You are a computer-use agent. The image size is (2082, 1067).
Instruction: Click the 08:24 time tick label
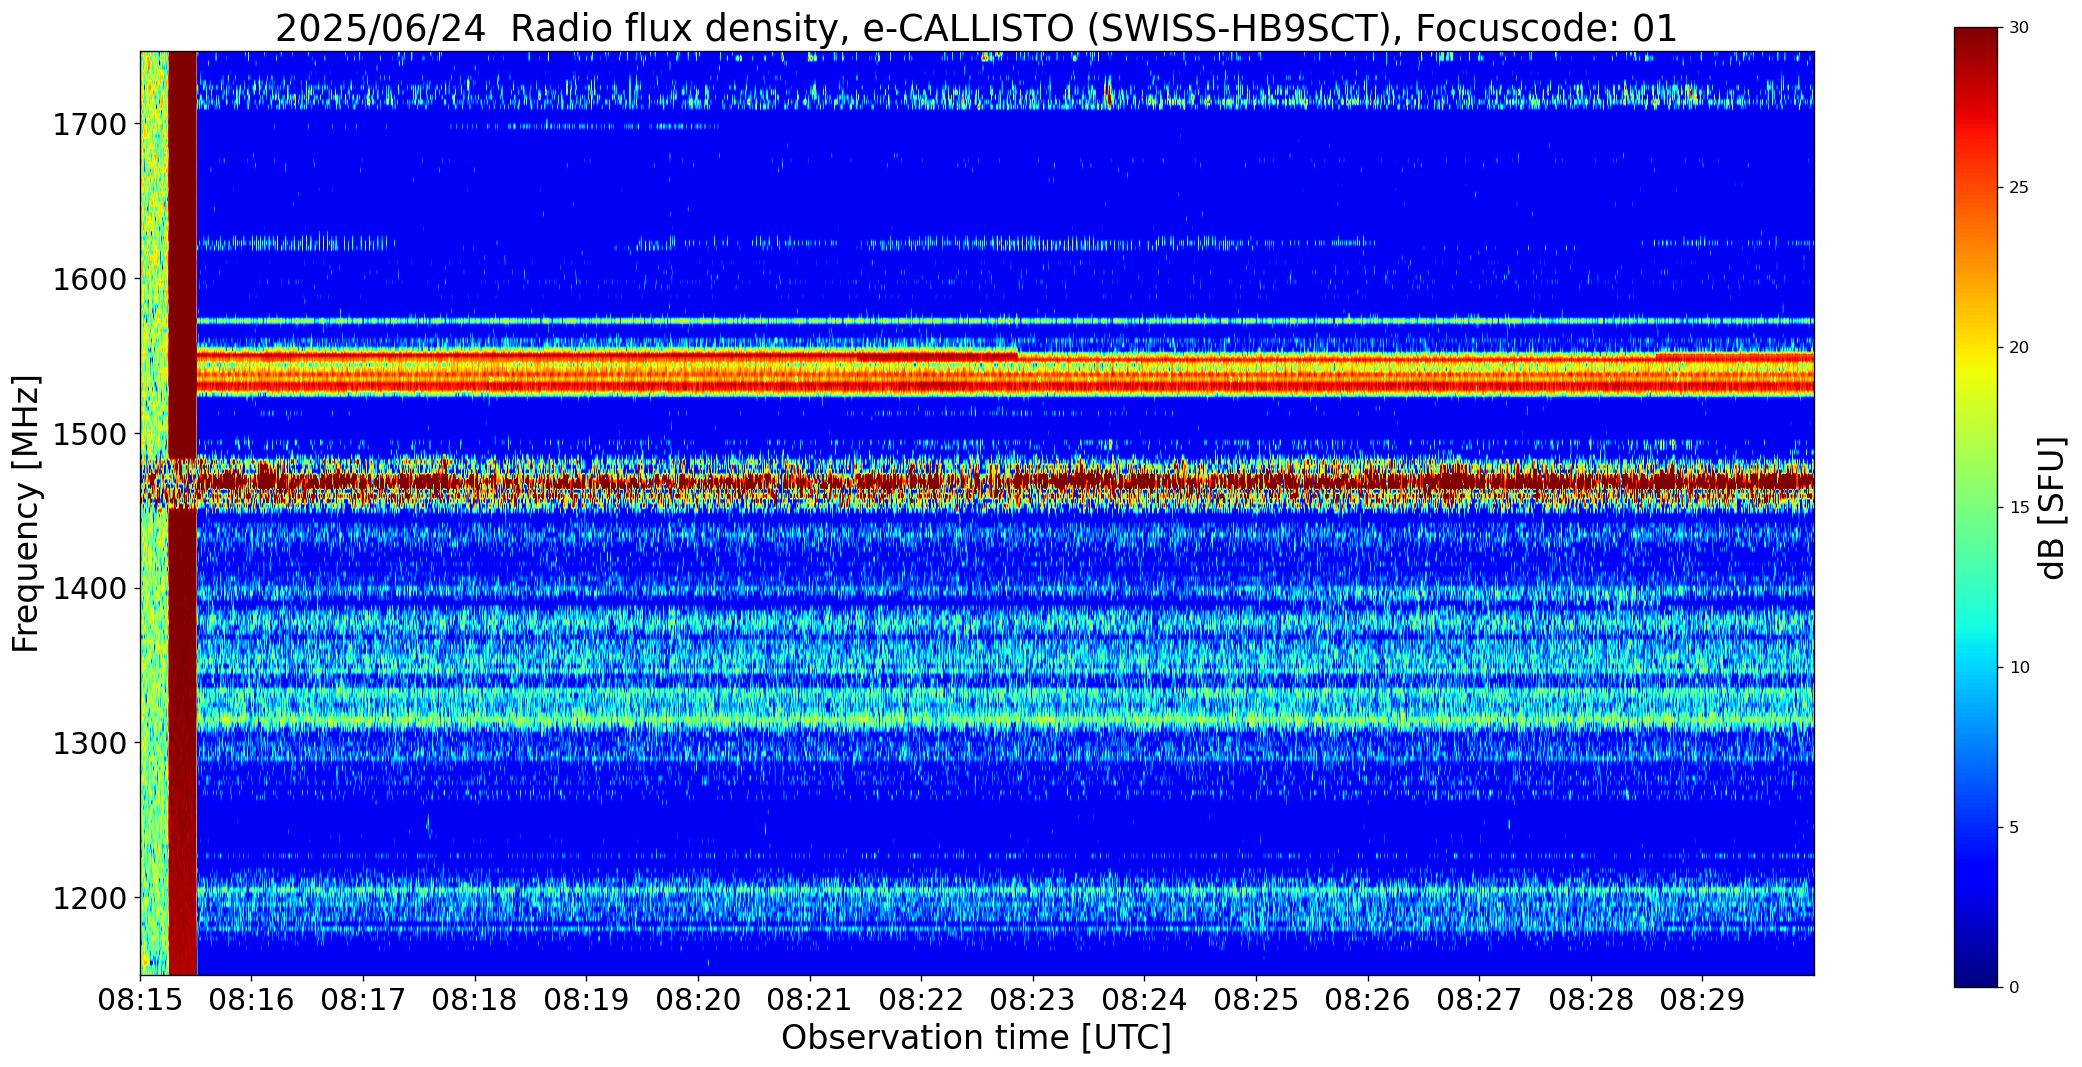(x=1144, y=1000)
